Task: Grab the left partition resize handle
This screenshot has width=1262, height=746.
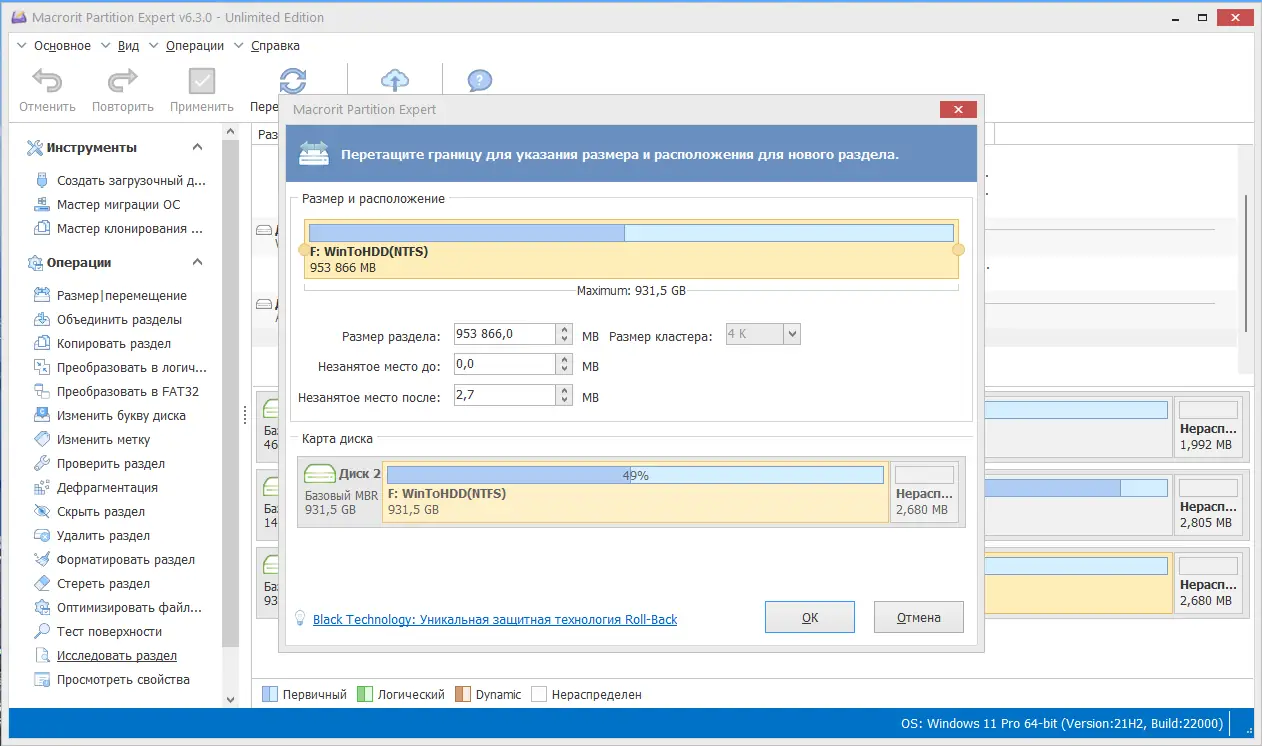Action: (x=303, y=250)
